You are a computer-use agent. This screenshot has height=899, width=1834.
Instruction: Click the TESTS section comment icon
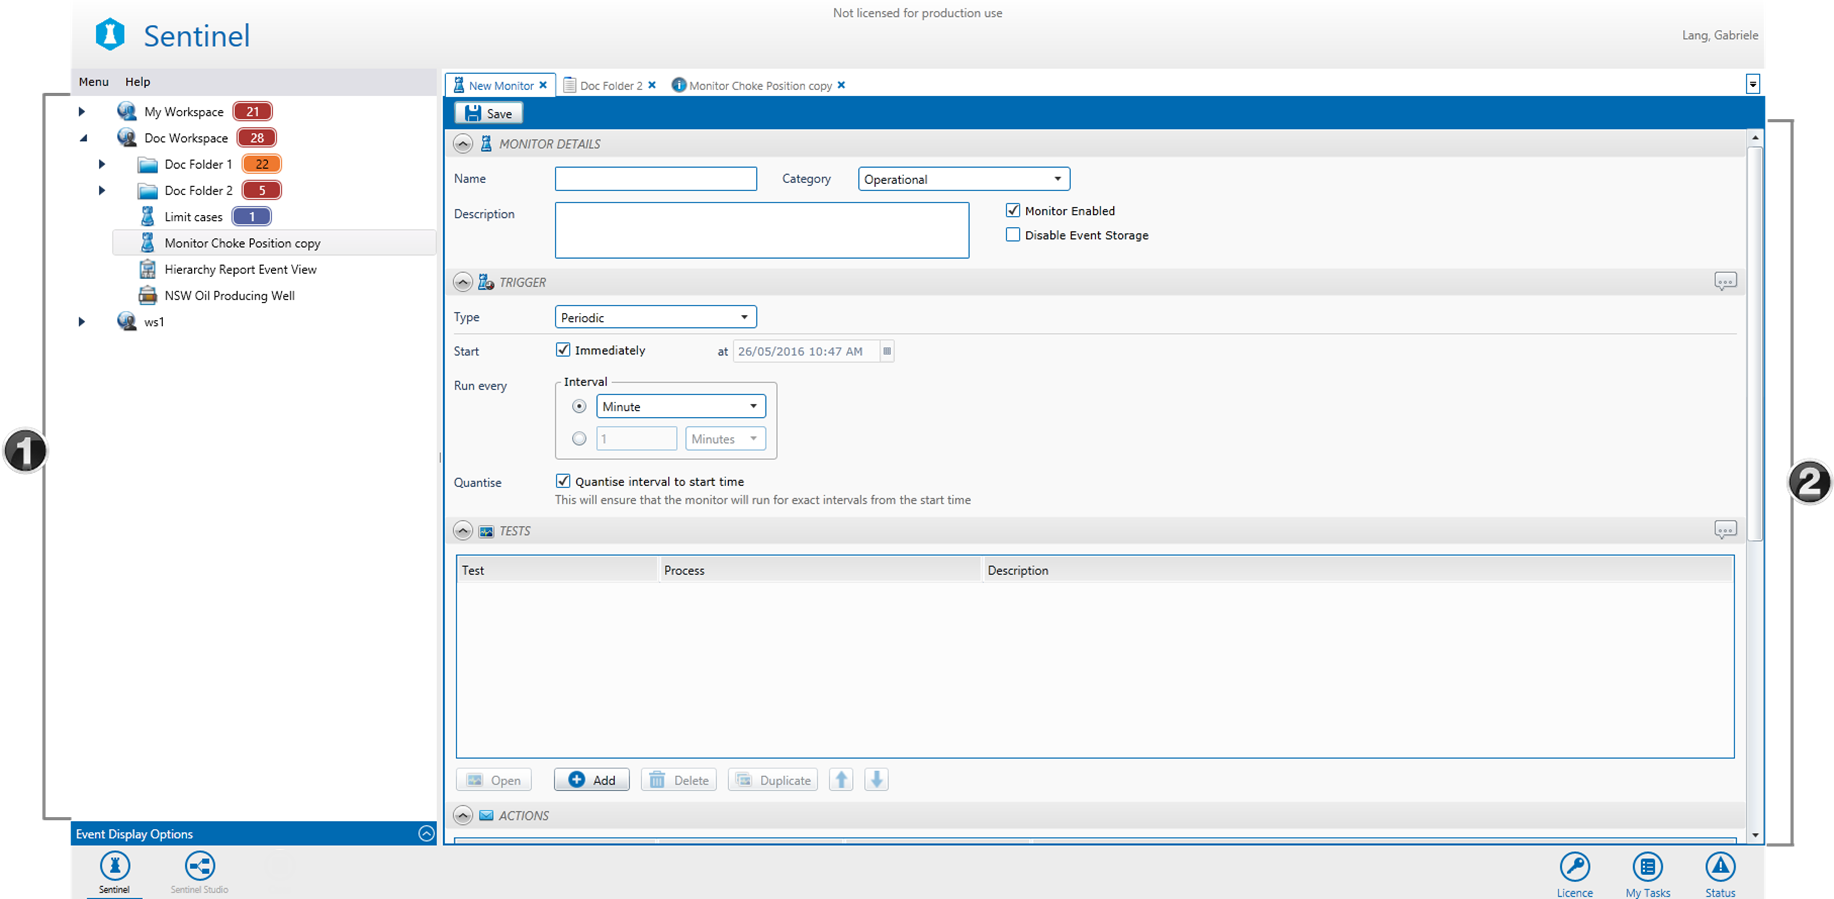(1725, 530)
